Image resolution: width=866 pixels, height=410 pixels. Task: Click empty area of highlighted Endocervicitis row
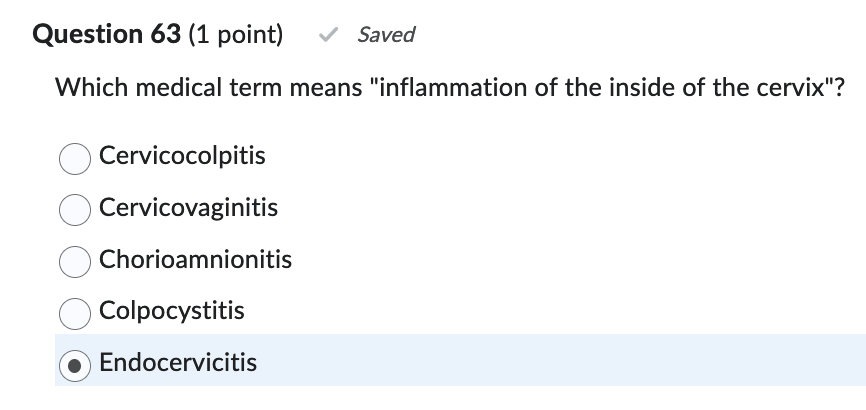(x=560, y=362)
